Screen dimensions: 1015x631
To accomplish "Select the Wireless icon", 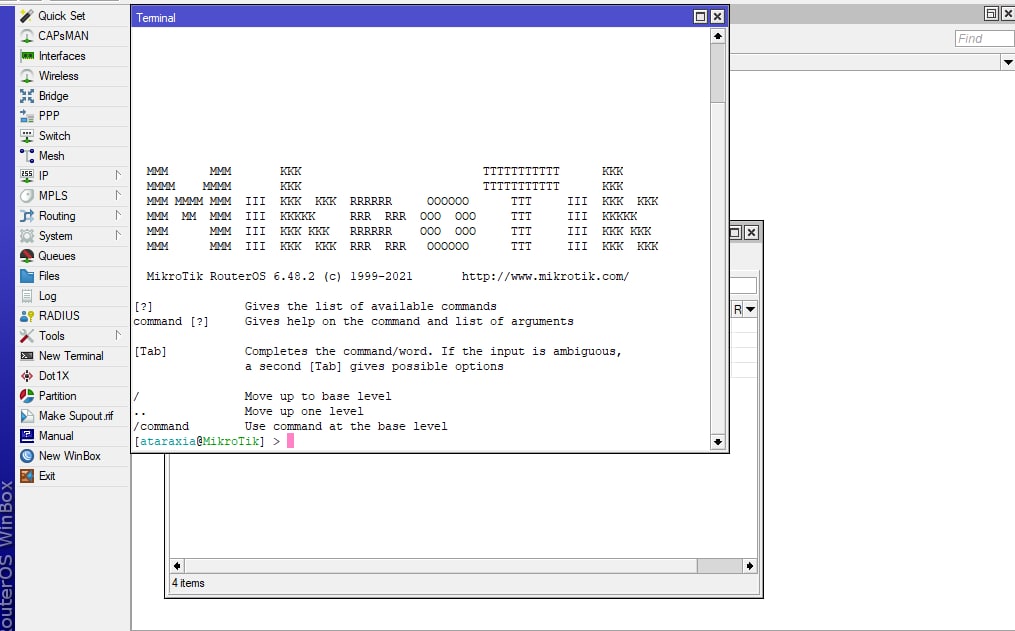I will pyautogui.click(x=27, y=76).
